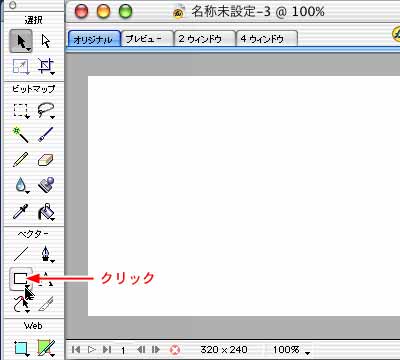Screen dimensions: 400x360
Task: Choose the Crop tool
Action: tap(46, 66)
